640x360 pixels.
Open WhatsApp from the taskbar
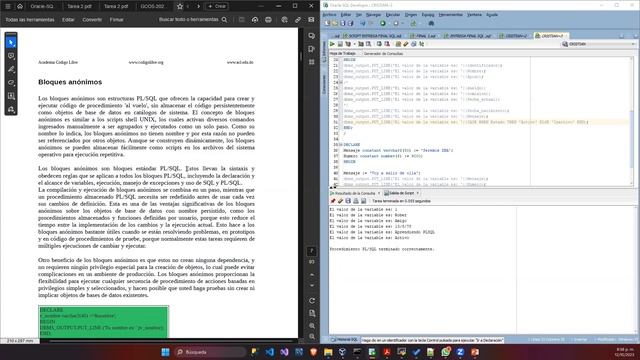[445, 352]
